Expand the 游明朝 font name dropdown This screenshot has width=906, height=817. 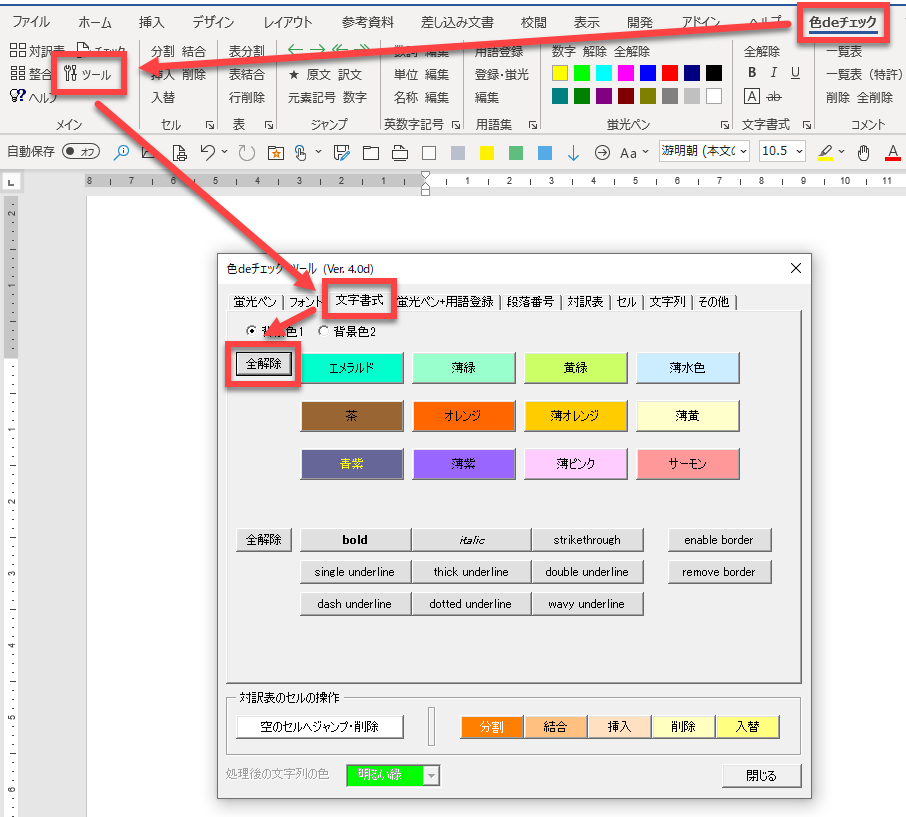741,152
